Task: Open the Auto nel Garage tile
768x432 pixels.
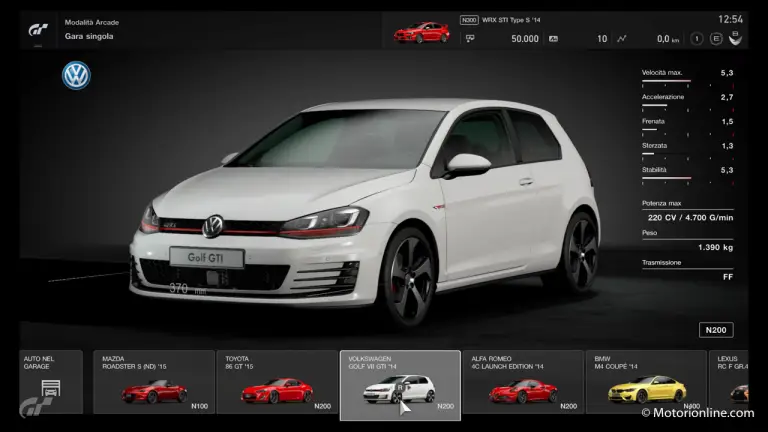Action: pyautogui.click(x=51, y=381)
